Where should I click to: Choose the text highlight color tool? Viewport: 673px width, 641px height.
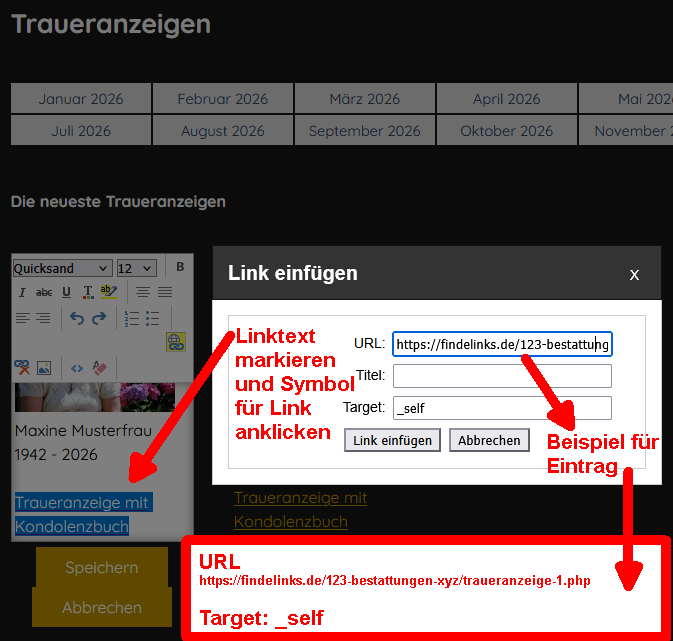108,293
